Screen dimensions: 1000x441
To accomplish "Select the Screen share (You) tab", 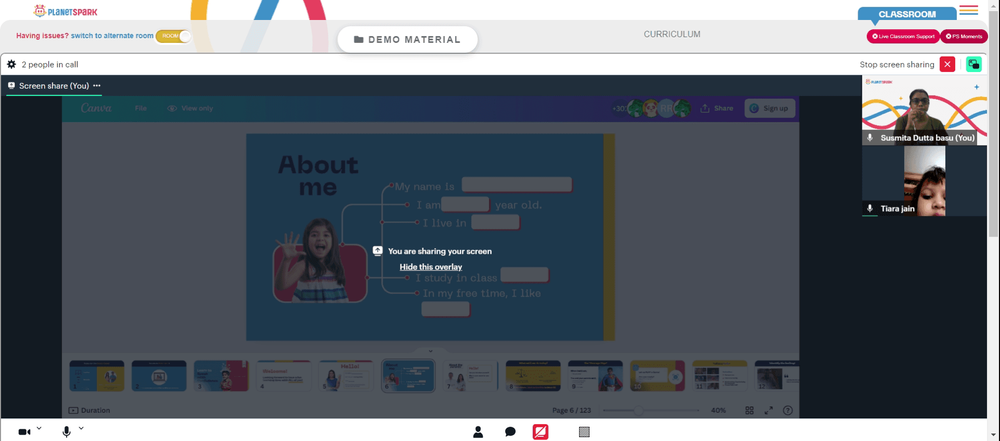I will (54, 86).
